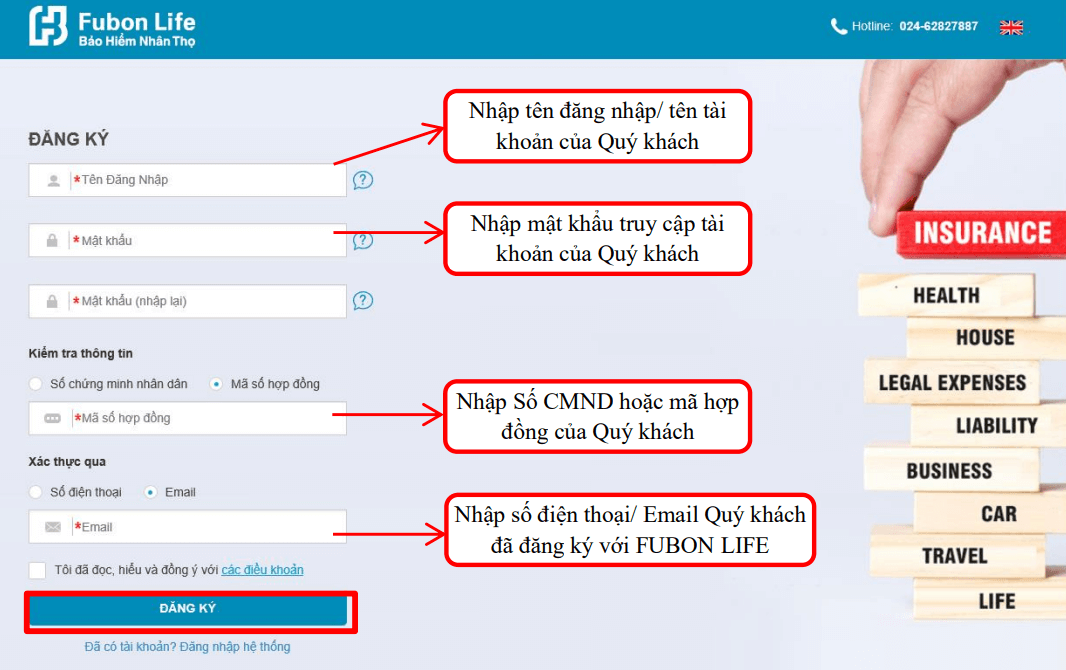Click the Kiểm tra thông tin label
Screen dimensions: 1066x670
[80, 353]
